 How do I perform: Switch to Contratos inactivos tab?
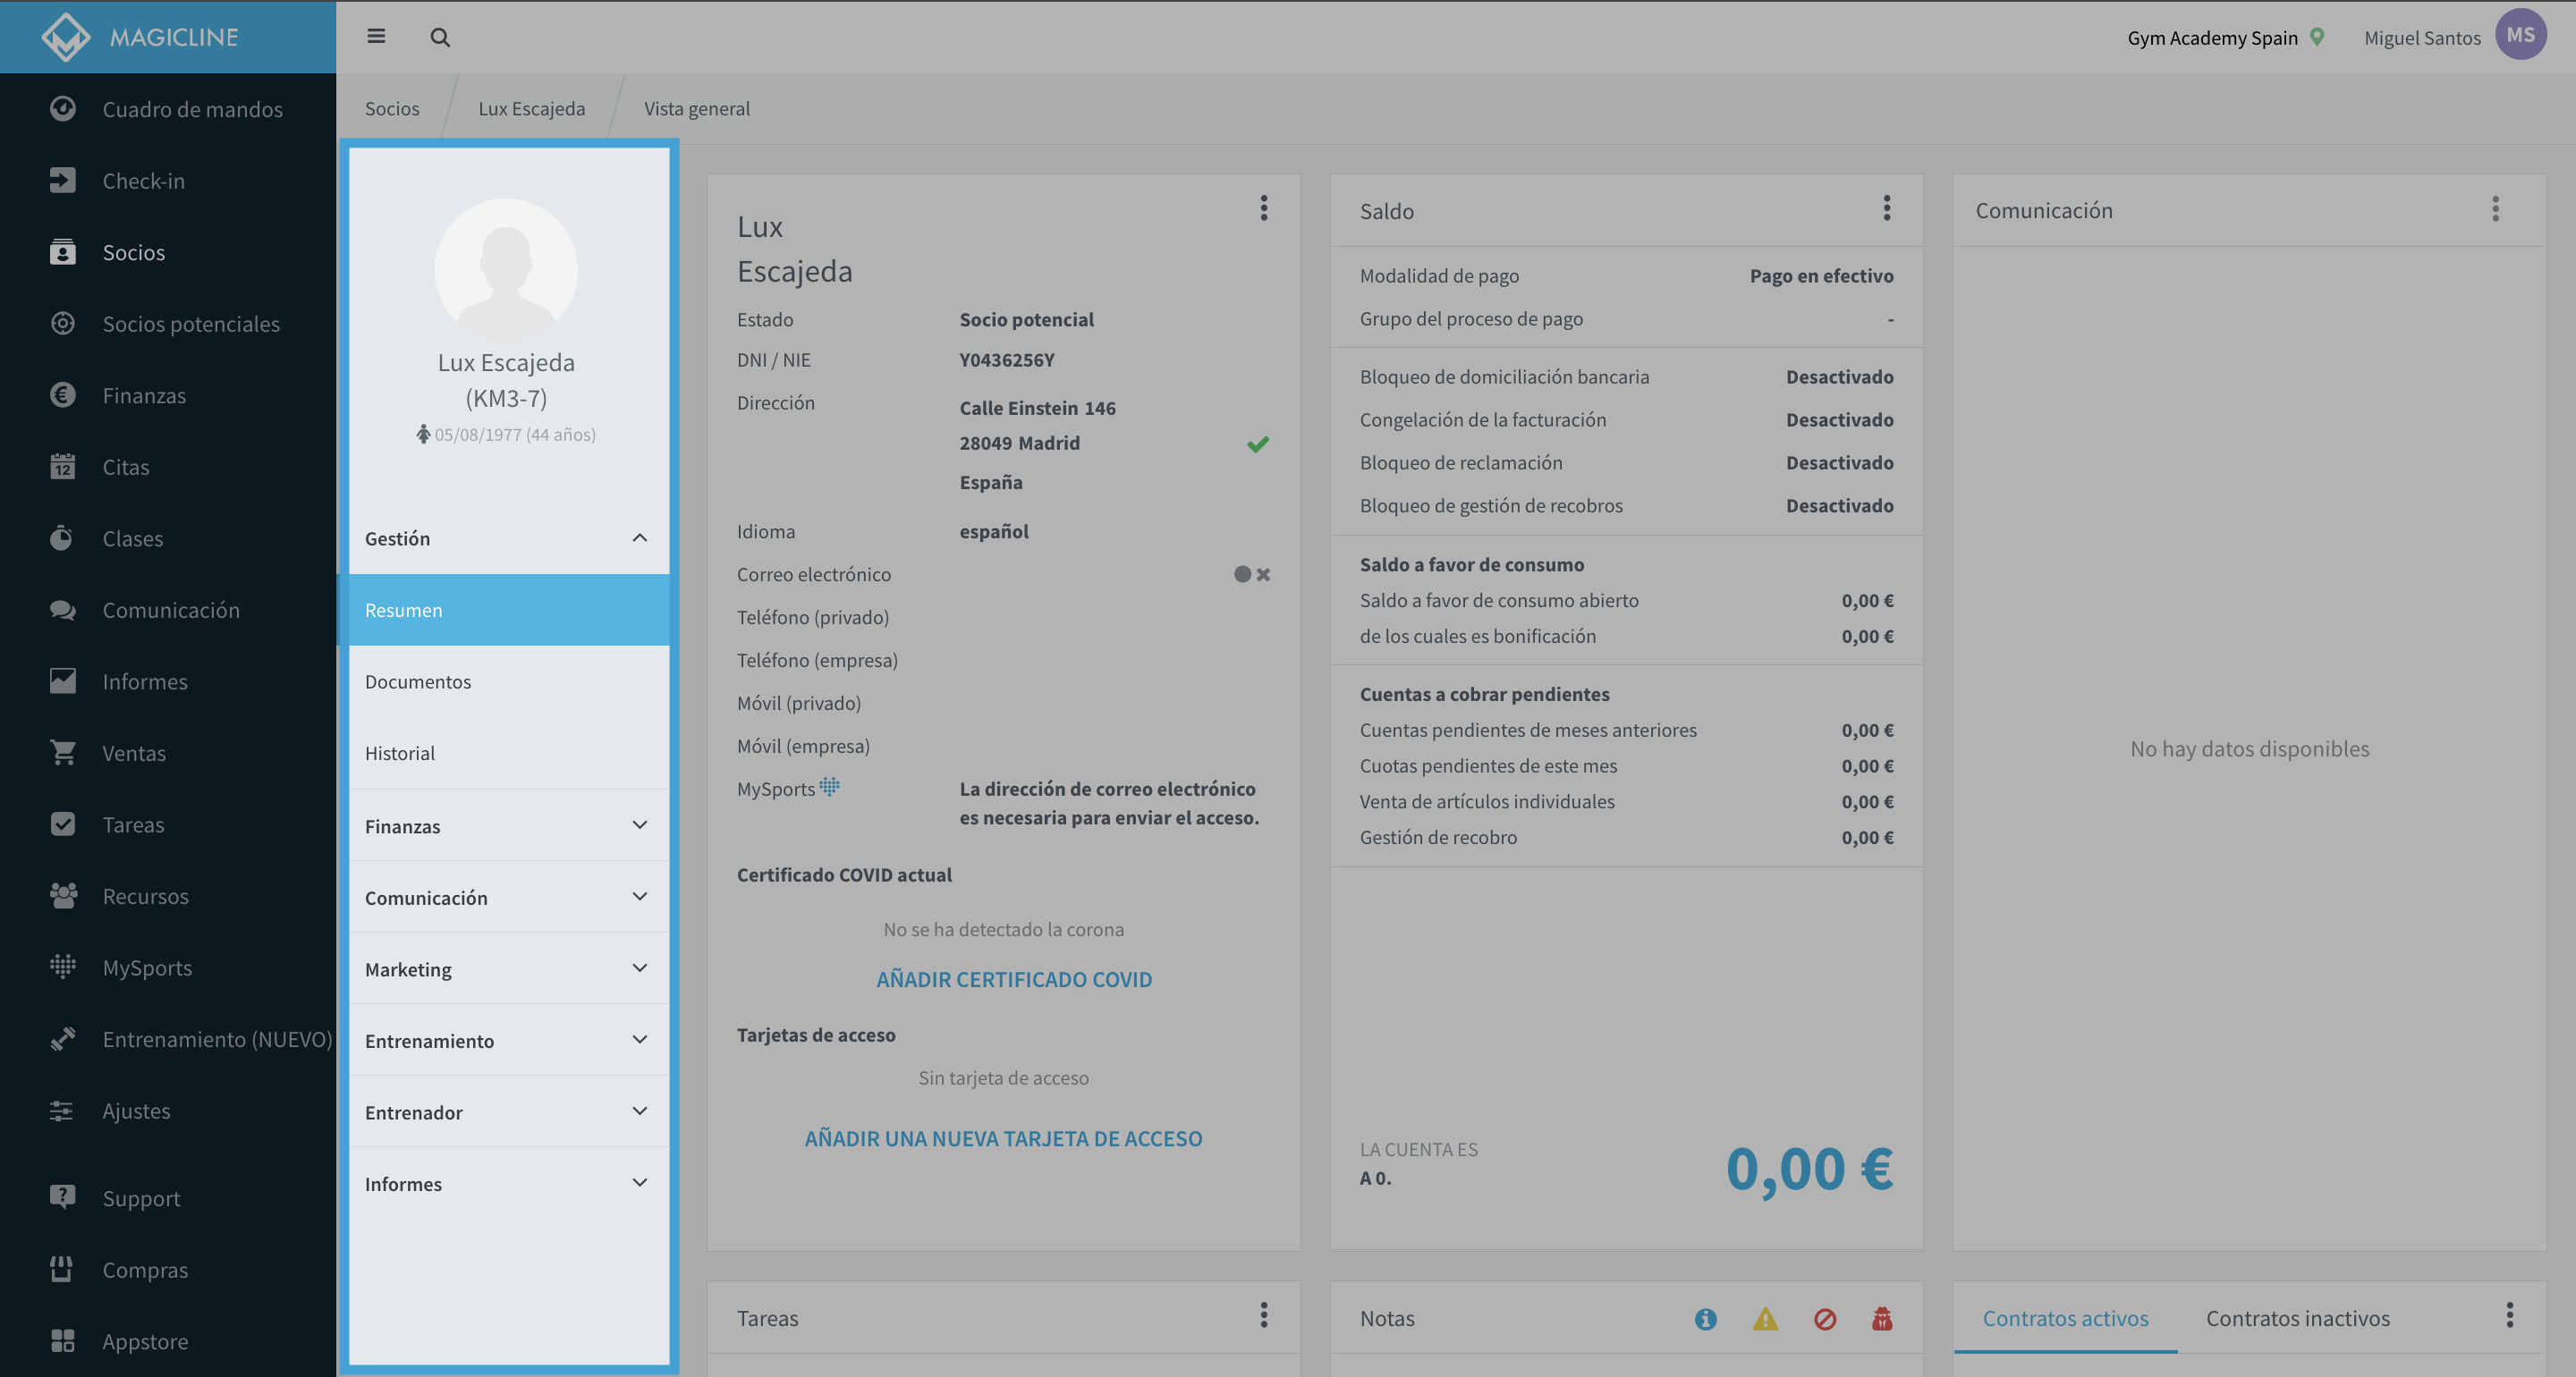coord(2298,1318)
